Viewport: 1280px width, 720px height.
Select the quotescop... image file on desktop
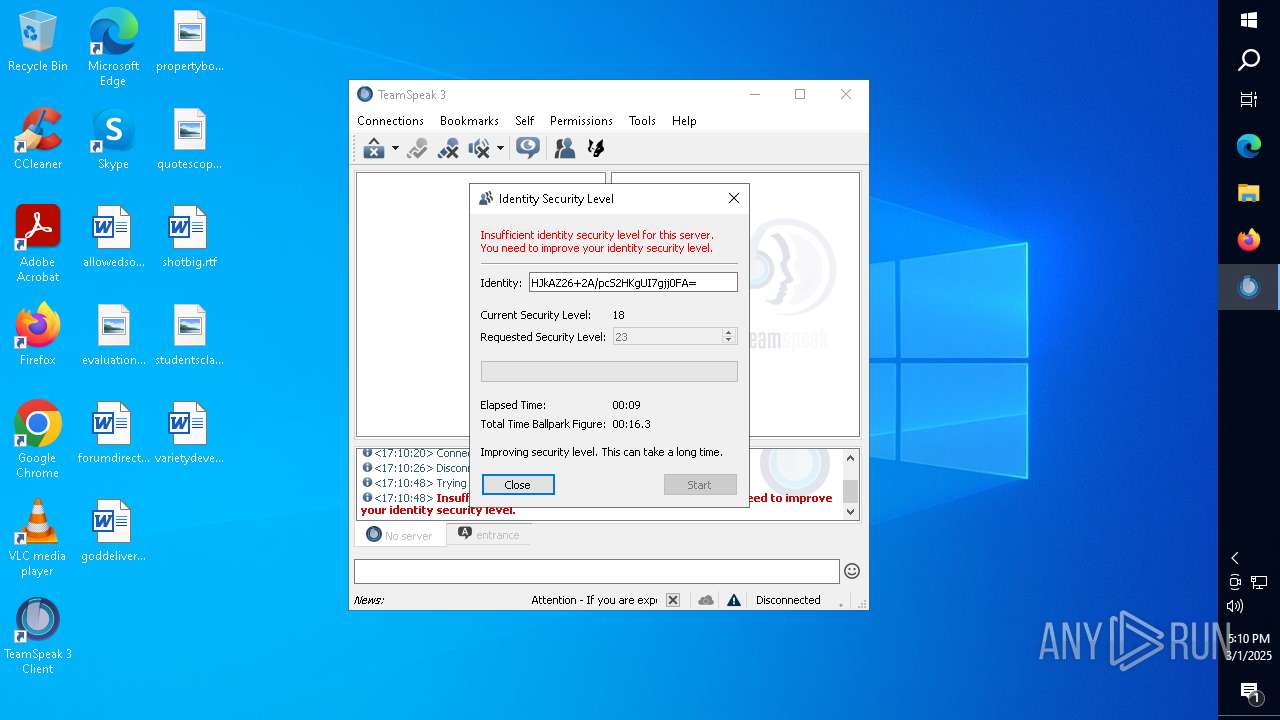point(189,139)
